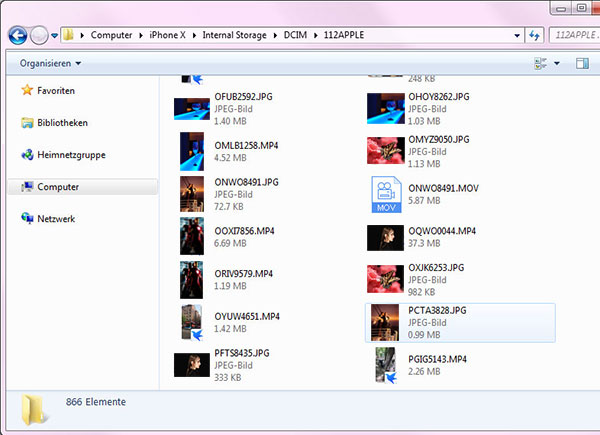600x435 pixels.
Task: Select the DCIM breadcrumb
Action: pyautogui.click(x=295, y=35)
